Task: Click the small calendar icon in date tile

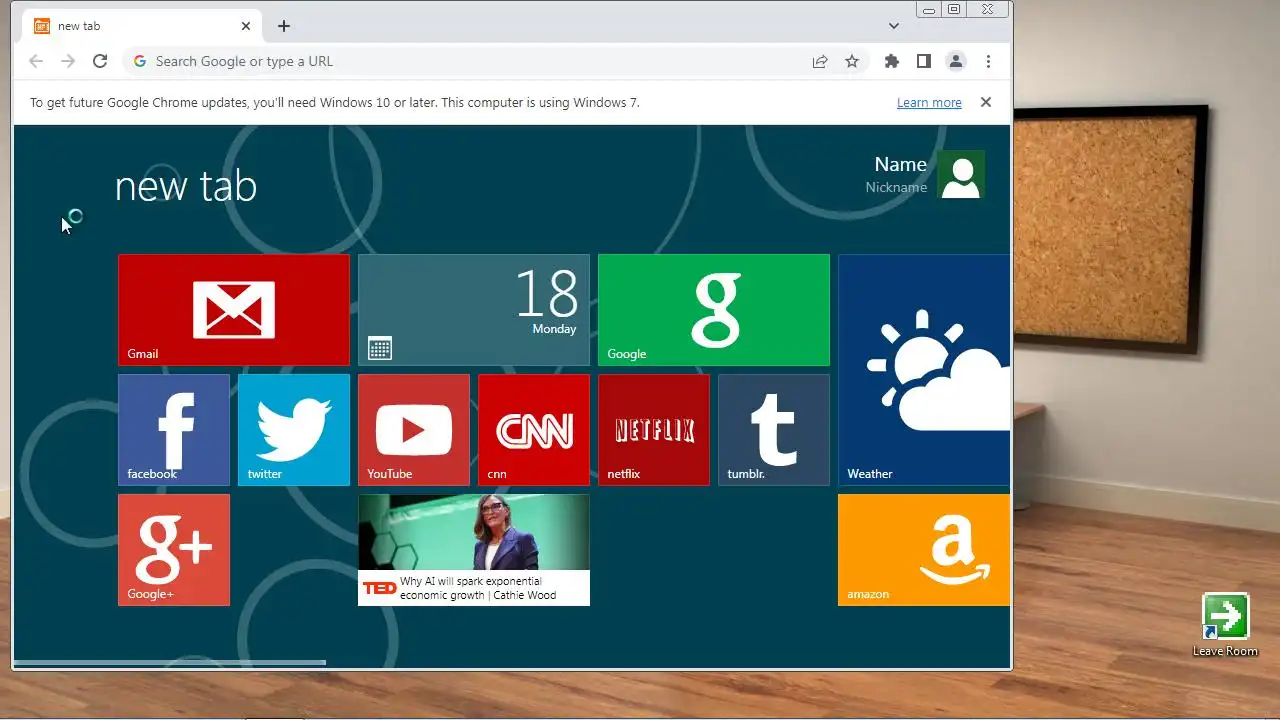Action: click(380, 348)
